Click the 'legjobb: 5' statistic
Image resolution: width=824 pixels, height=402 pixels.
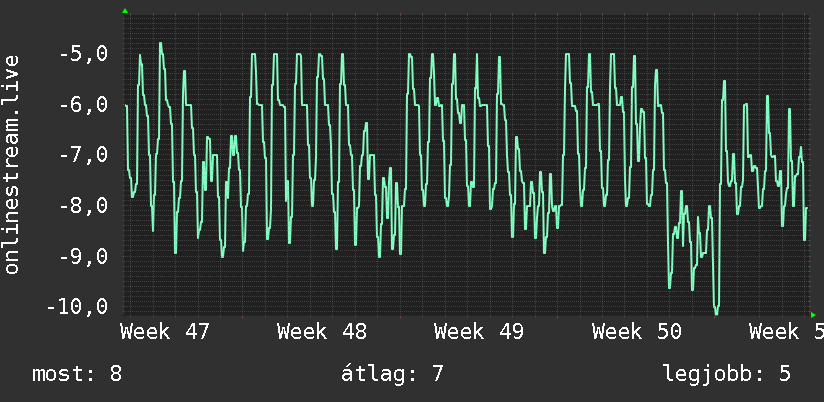[x=727, y=374]
